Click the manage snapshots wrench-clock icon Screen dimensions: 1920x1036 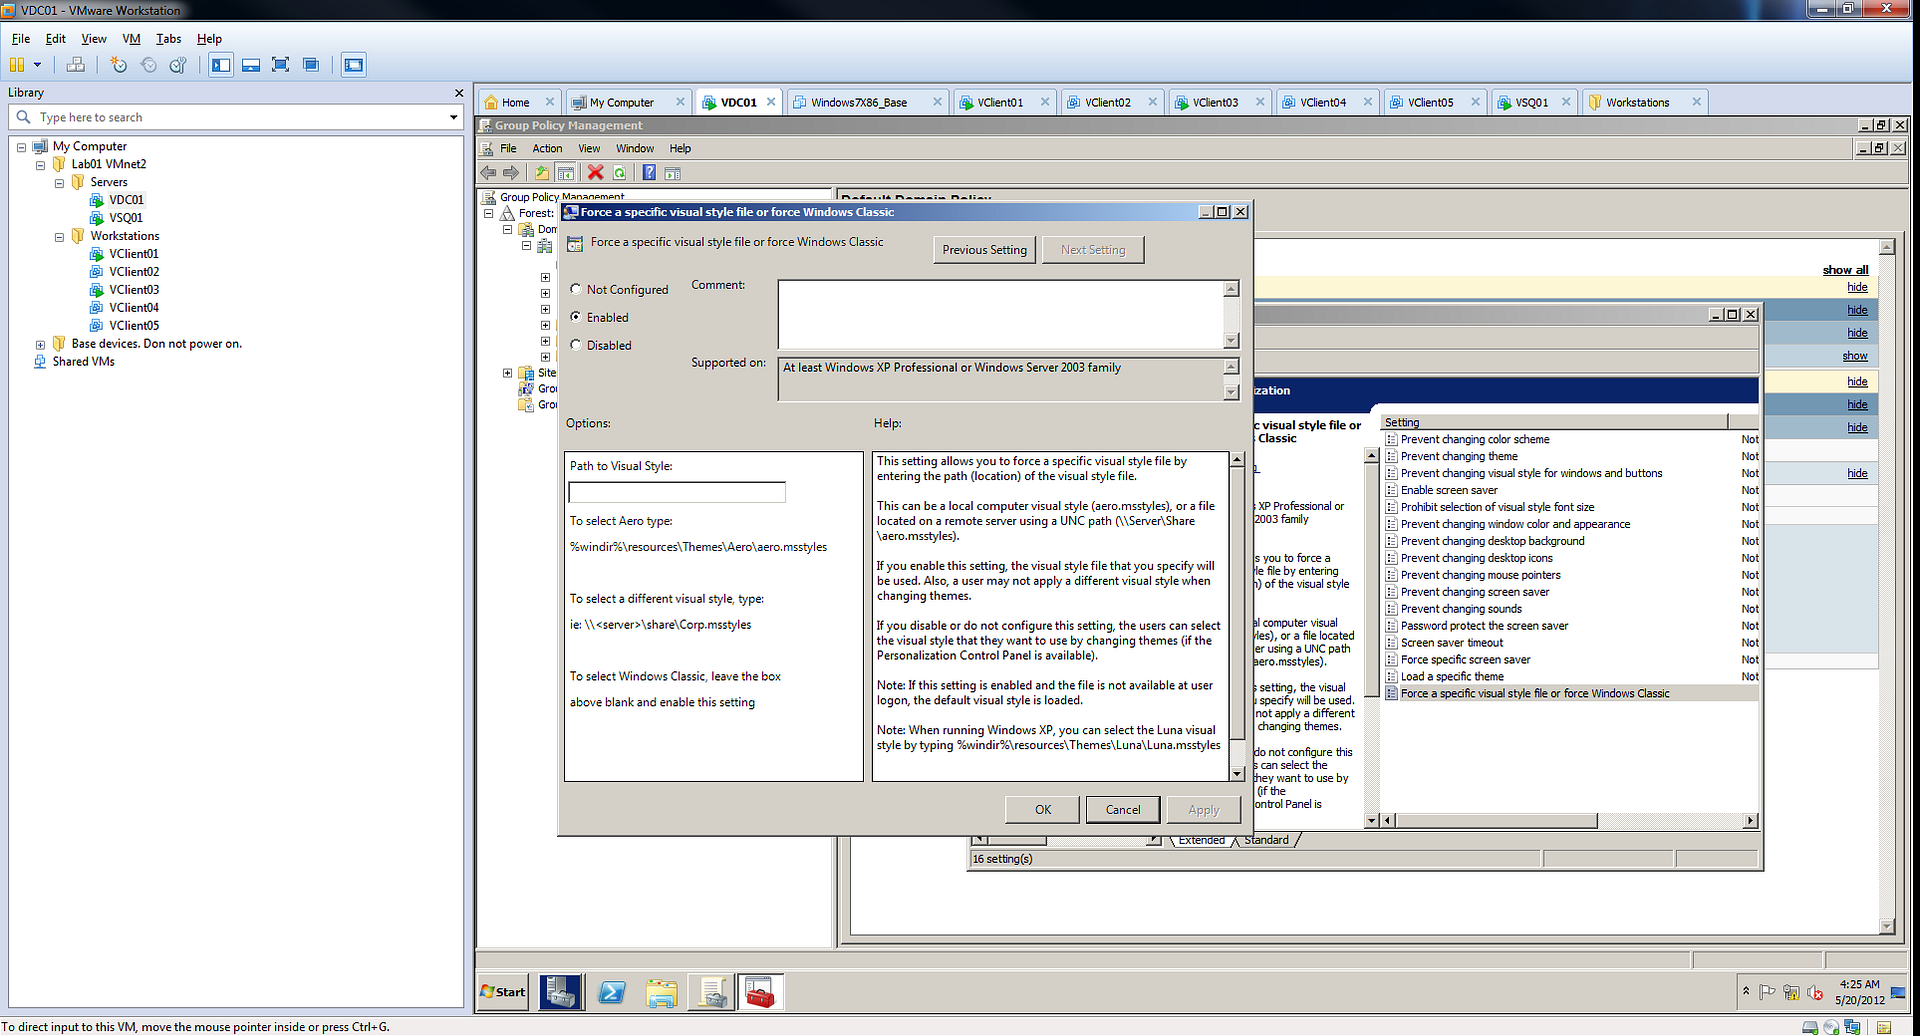tap(178, 65)
